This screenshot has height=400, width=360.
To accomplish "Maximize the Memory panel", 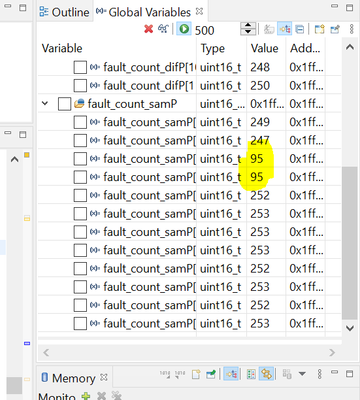I will point(350,373).
